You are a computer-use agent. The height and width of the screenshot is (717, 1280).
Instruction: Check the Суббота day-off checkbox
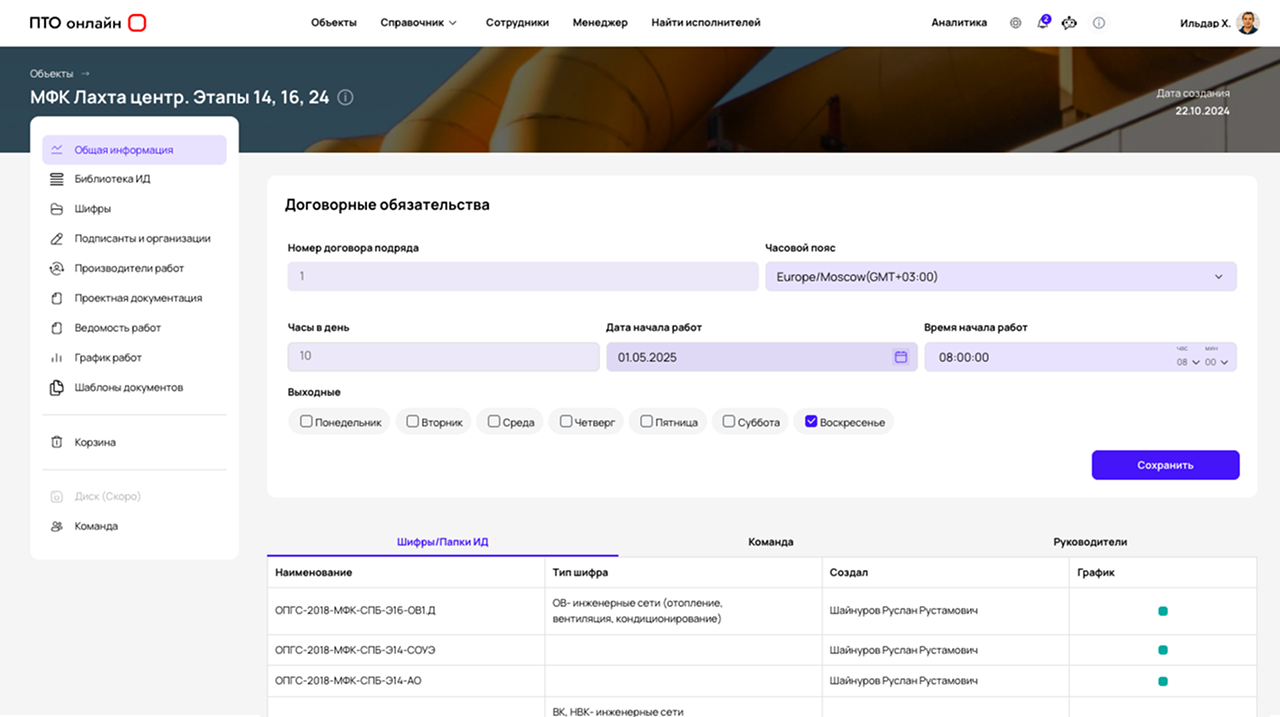click(729, 422)
